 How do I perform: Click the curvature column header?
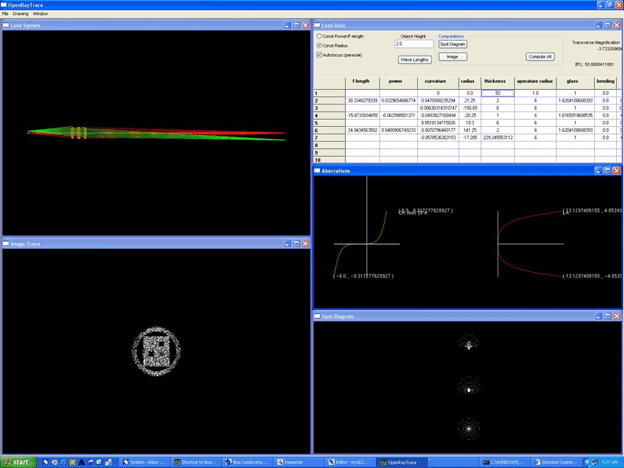(438, 83)
